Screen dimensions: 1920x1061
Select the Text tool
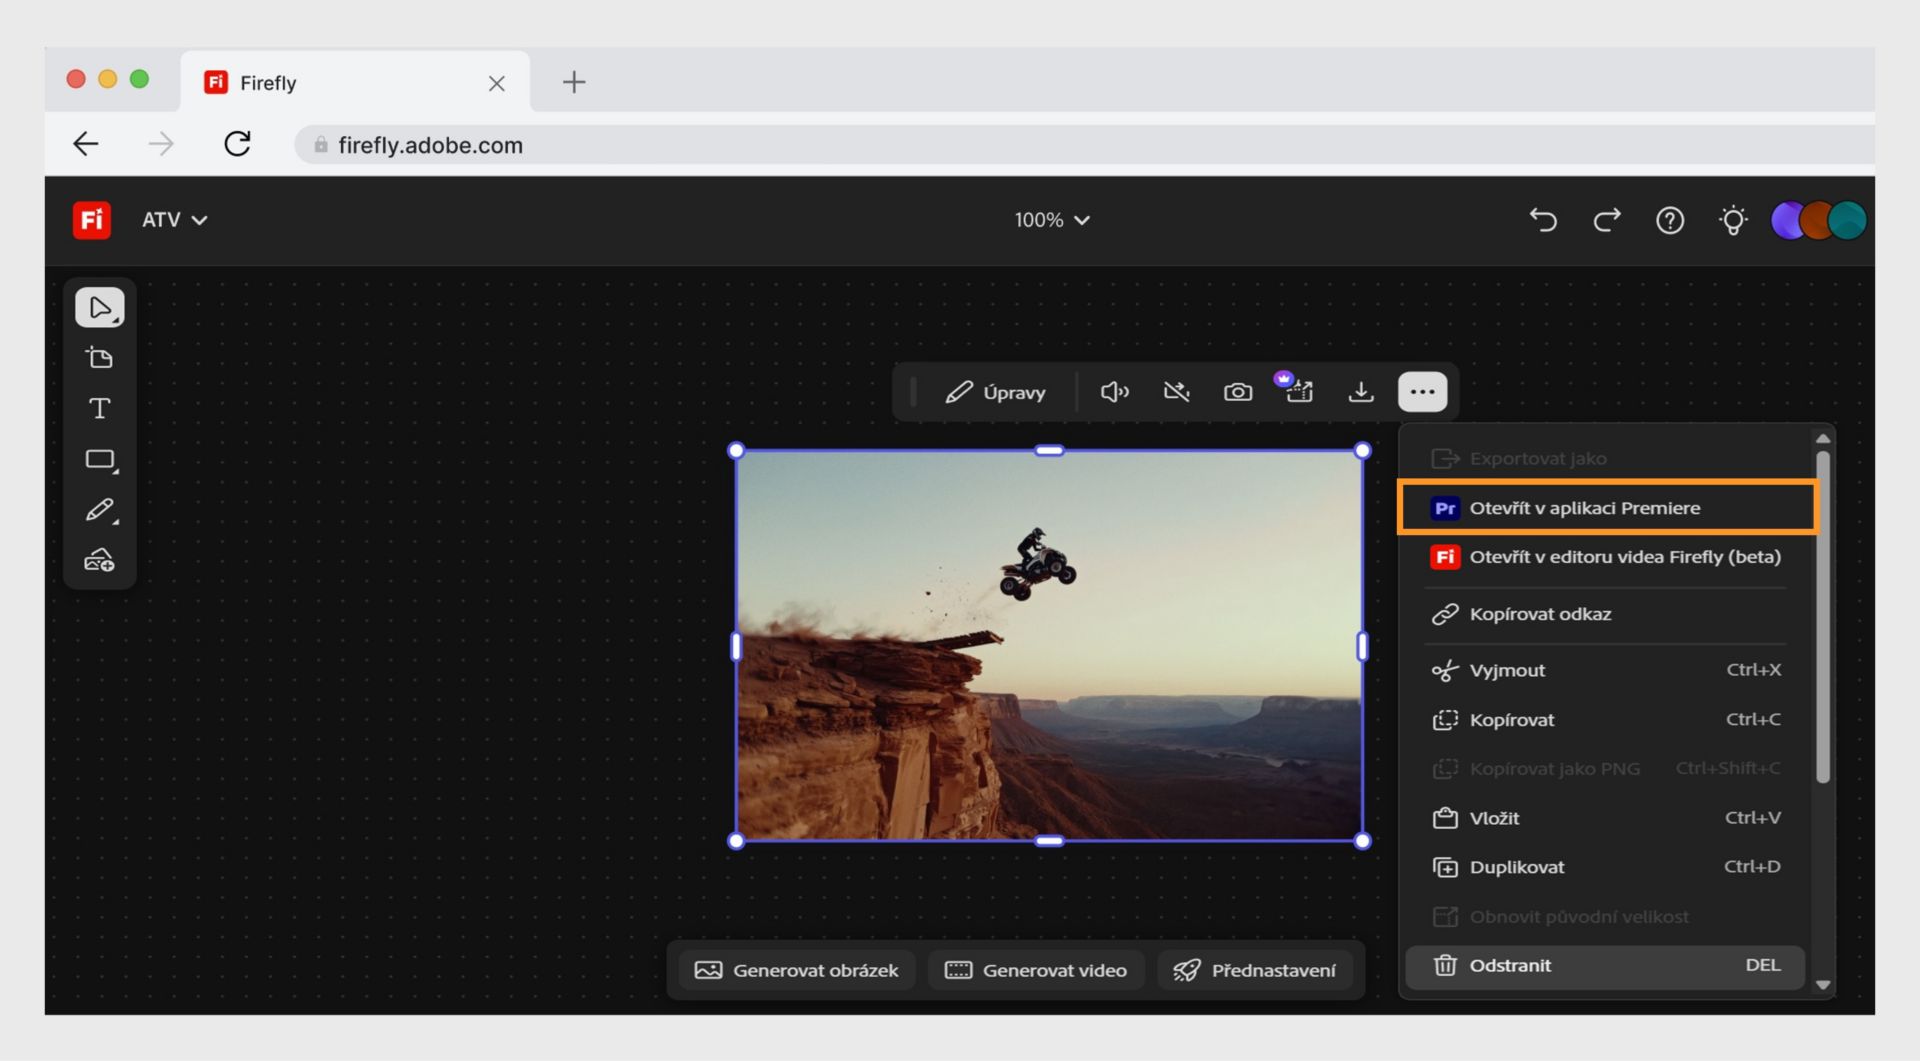pyautogui.click(x=99, y=408)
